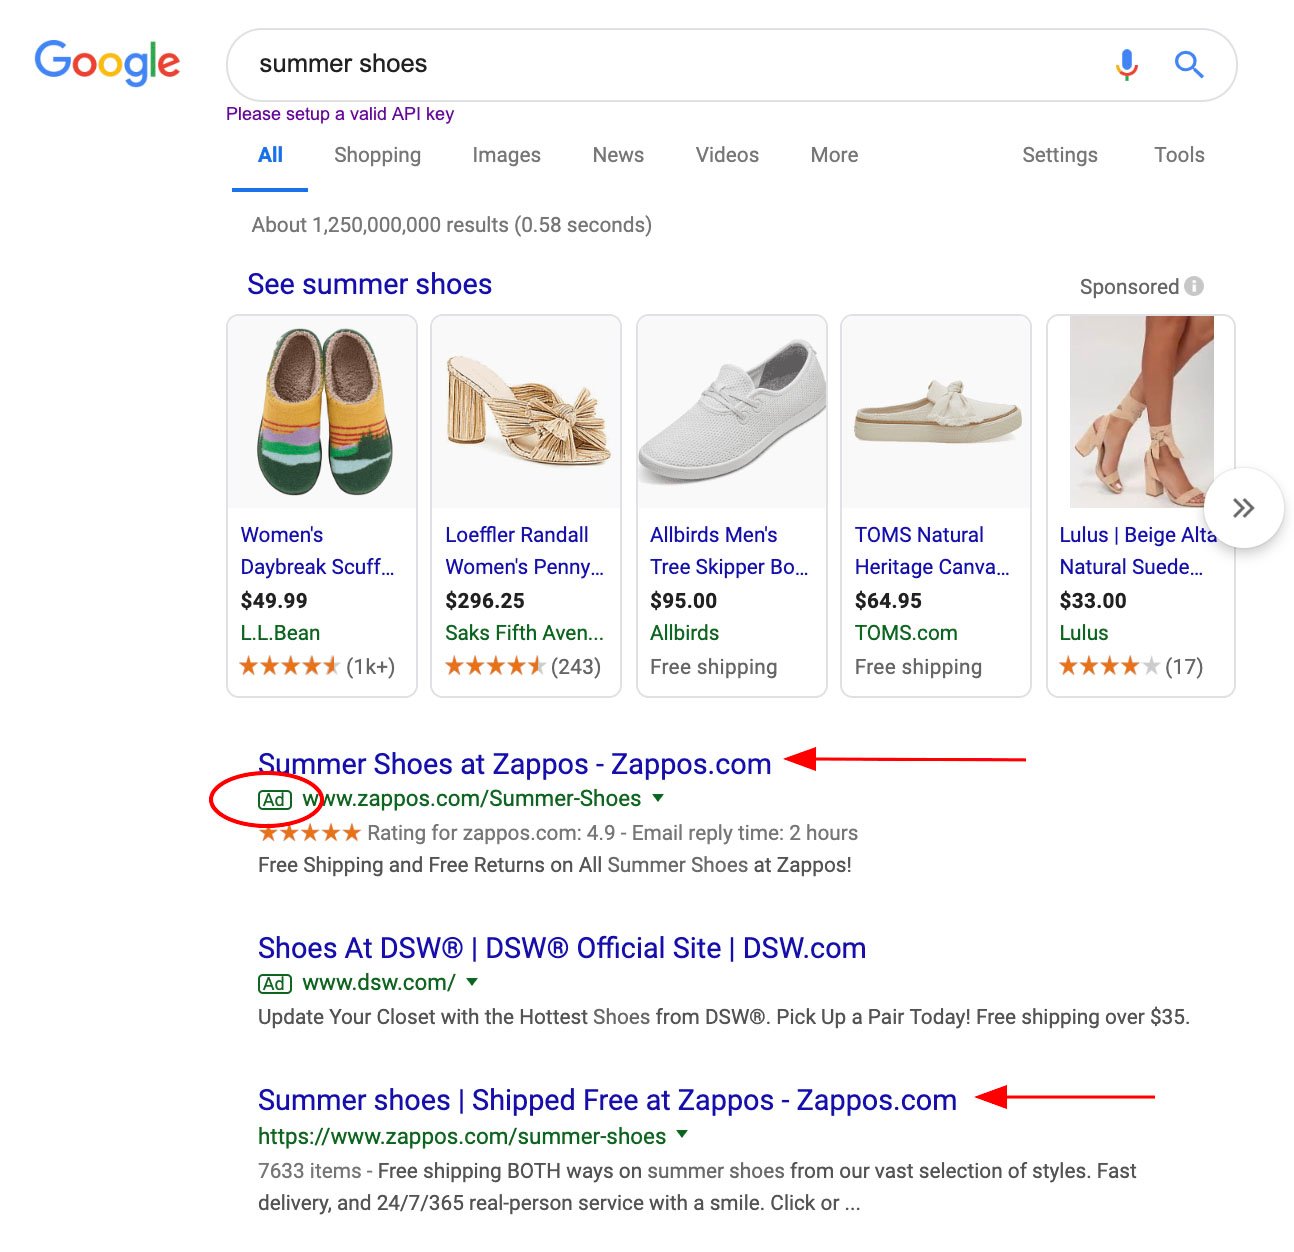
Task: Open the More search menu
Action: click(x=834, y=155)
